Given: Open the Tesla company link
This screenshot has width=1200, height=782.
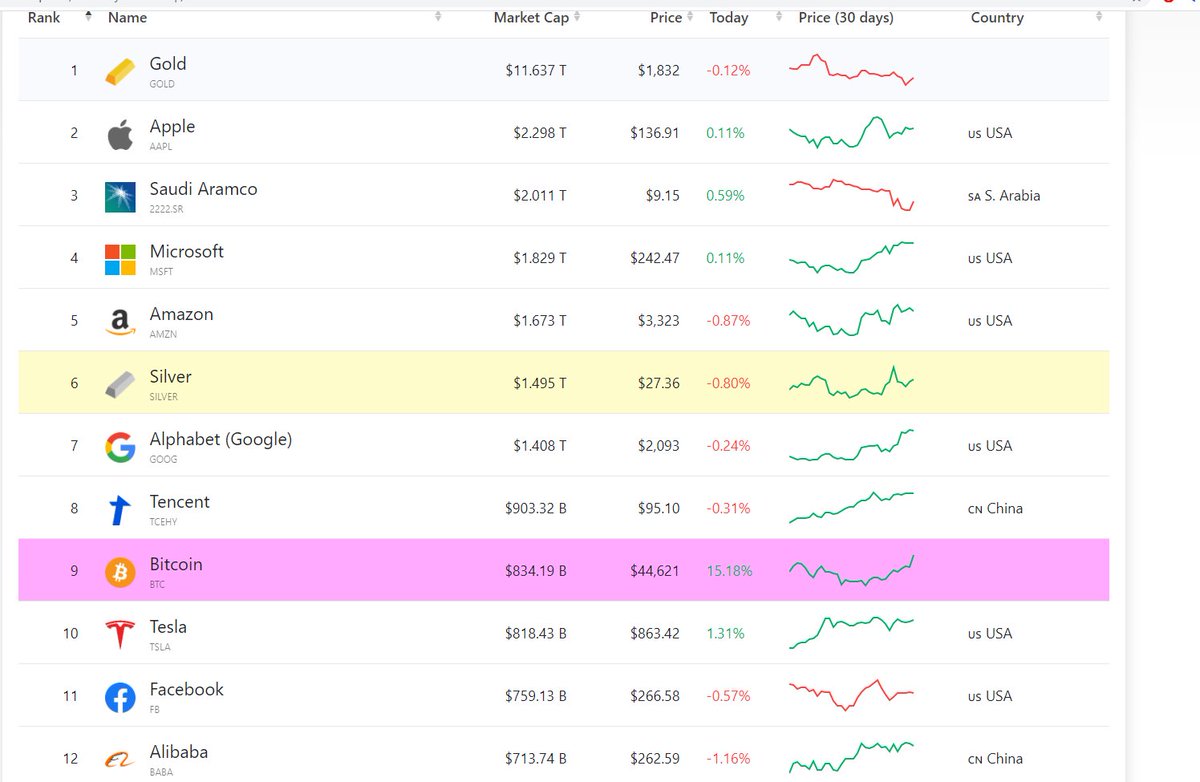Looking at the screenshot, I should pyautogui.click(x=168, y=627).
